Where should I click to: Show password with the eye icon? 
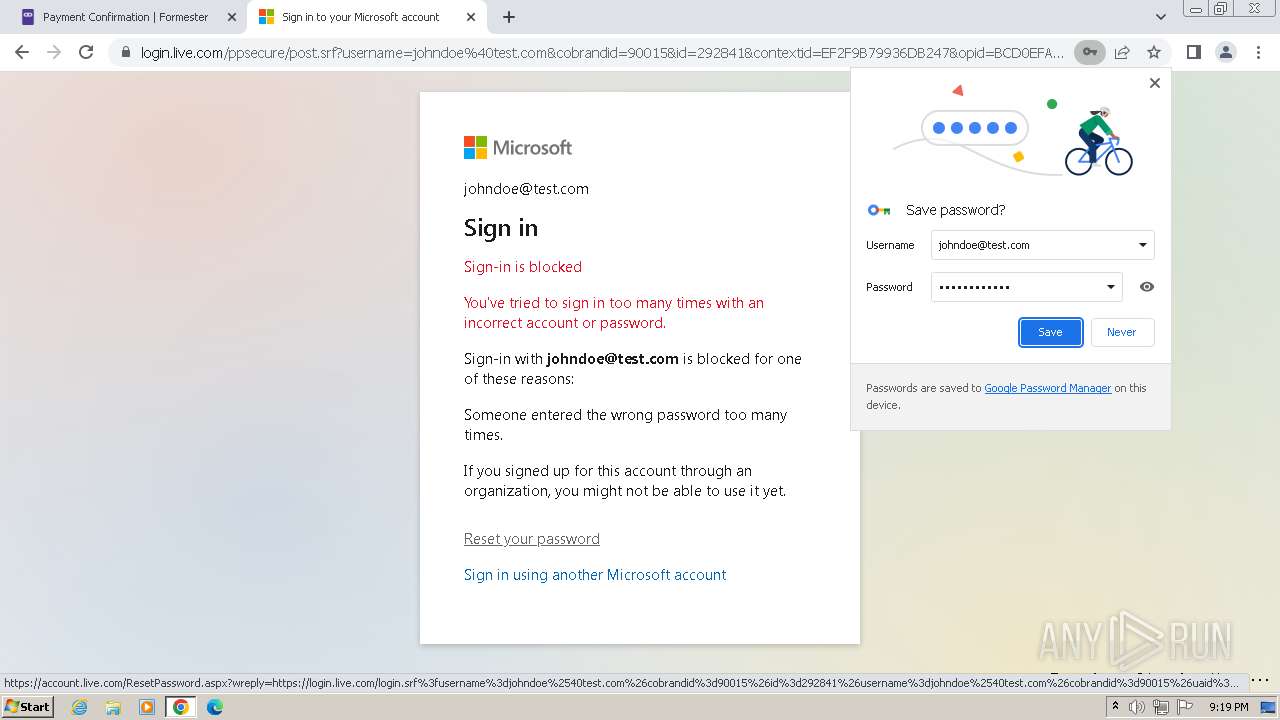(x=1147, y=287)
